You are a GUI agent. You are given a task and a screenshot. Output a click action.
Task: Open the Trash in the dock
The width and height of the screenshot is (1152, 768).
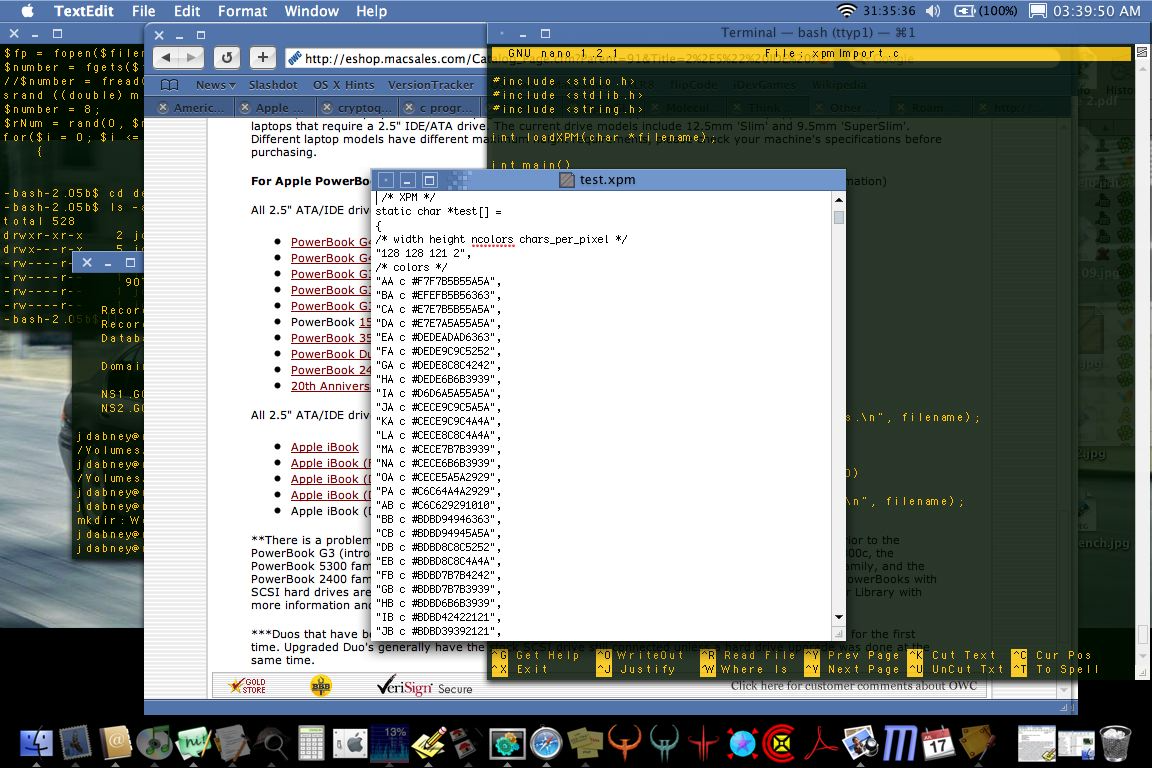1115,743
